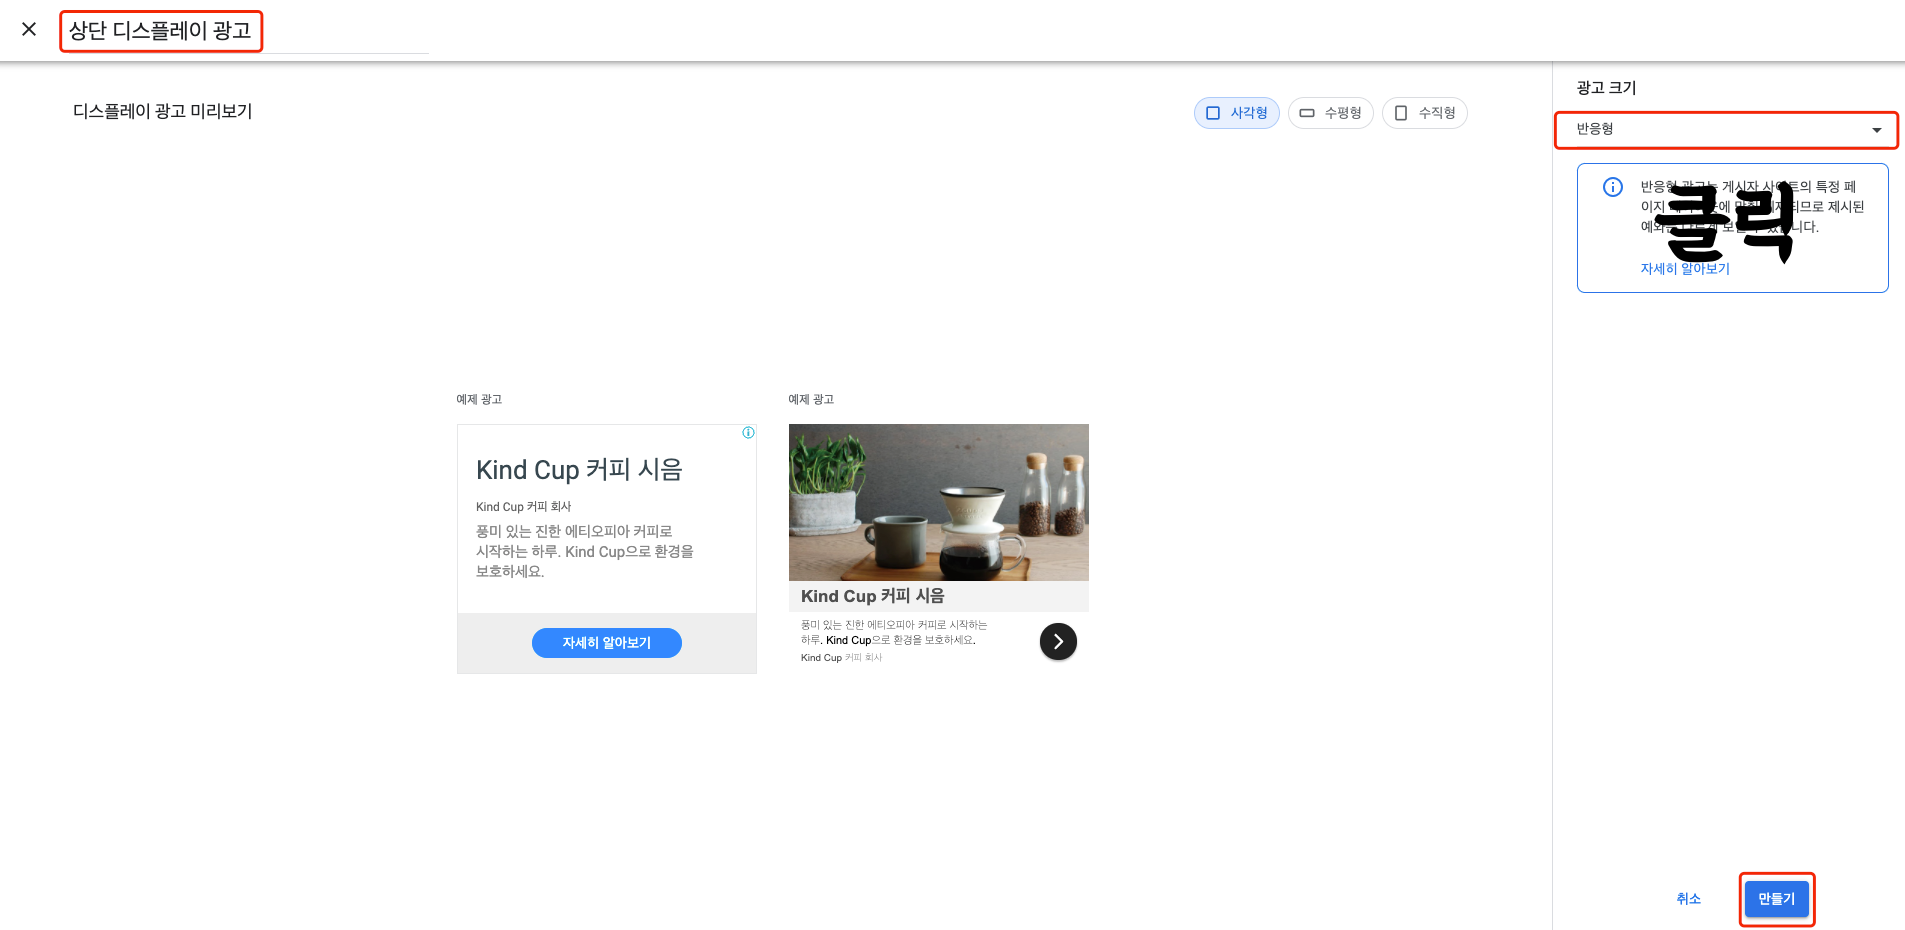
Task: Click the 디스플레이 광고 미리보기 heading
Action: tap(162, 112)
